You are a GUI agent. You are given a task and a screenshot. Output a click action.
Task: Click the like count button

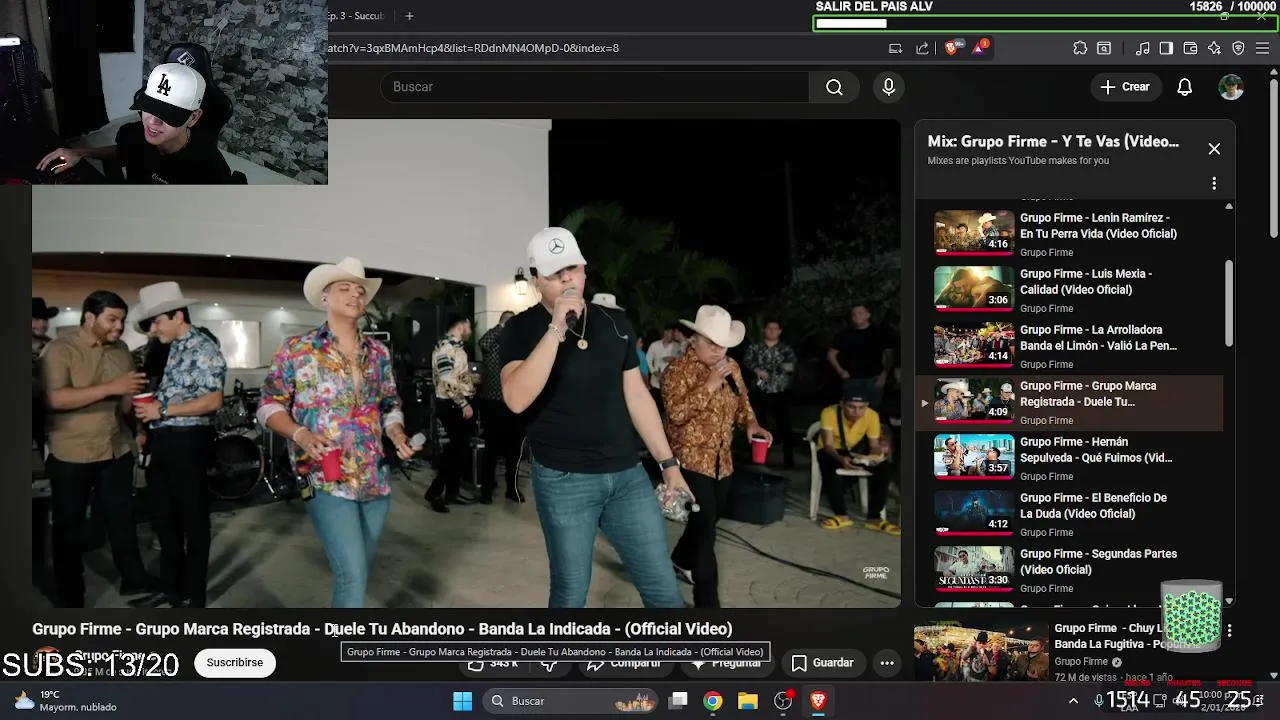494,663
